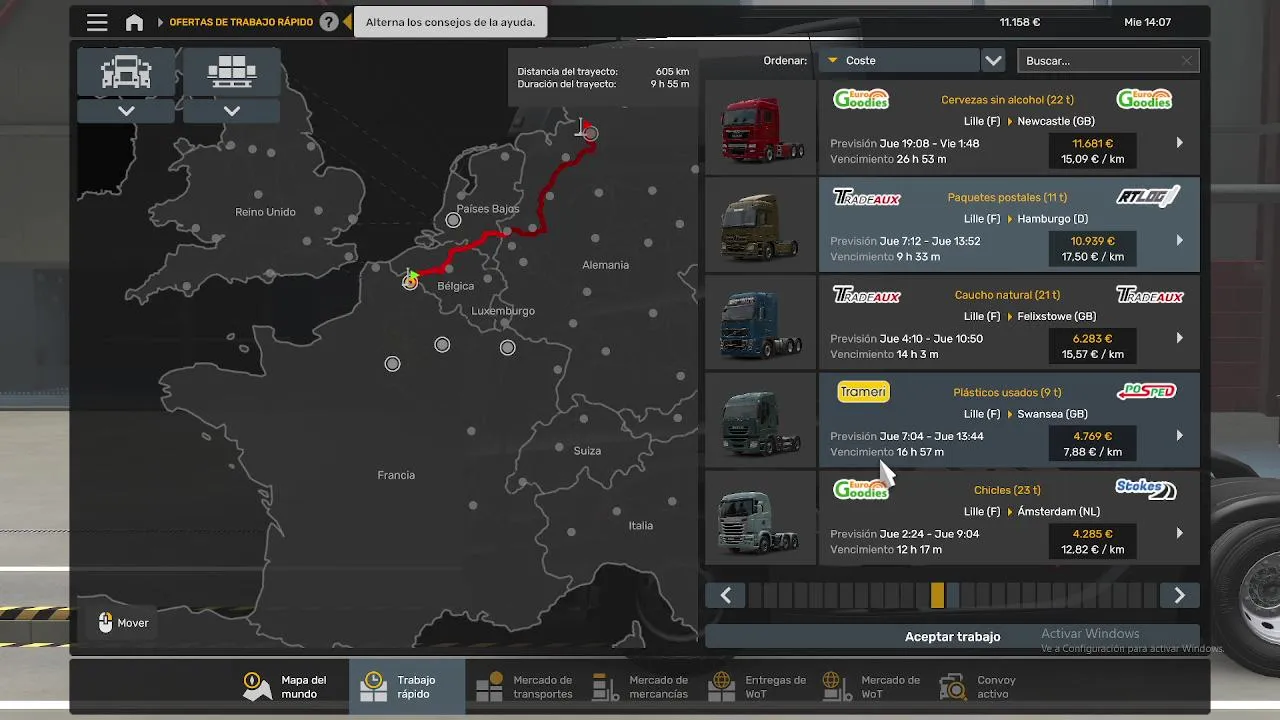1280x720 pixels.
Task: Open the Coste sort dropdown
Action: [898, 61]
